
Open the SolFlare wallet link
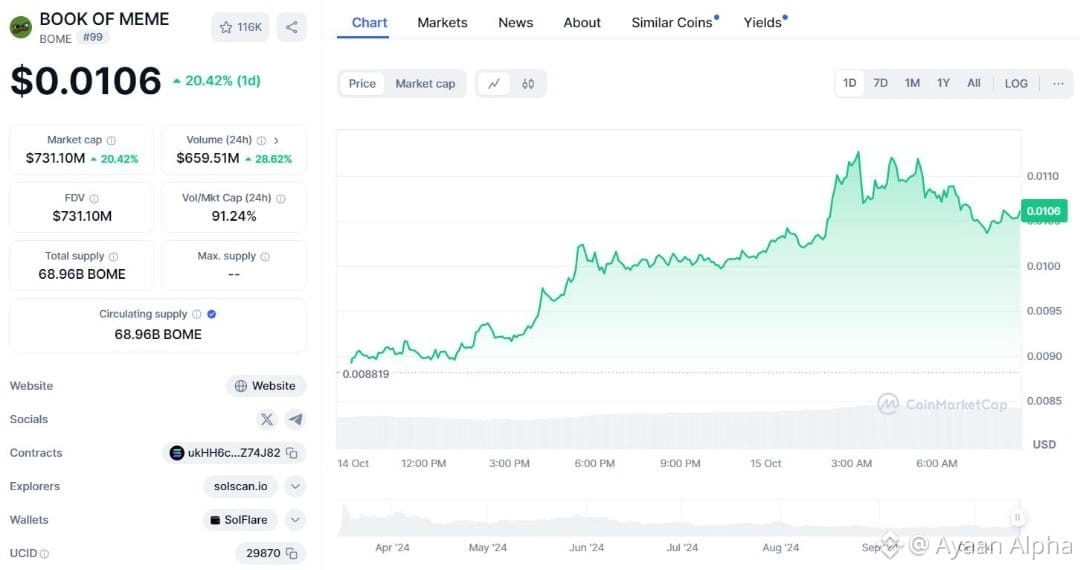240,520
